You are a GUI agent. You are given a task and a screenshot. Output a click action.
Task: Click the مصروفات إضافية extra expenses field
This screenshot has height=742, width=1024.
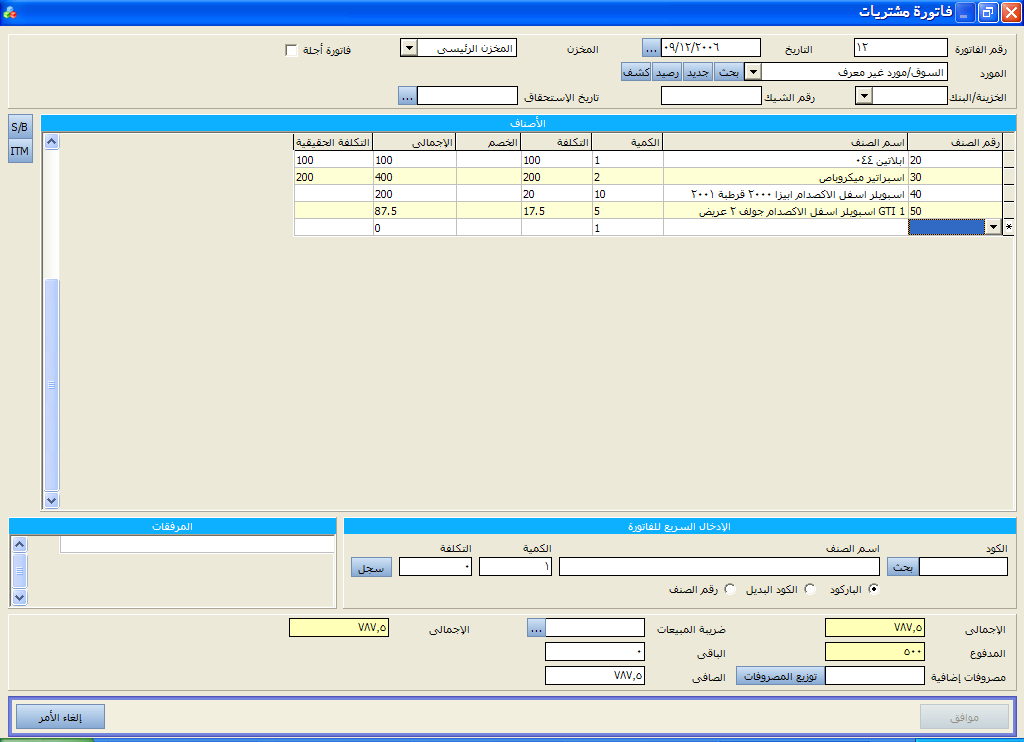click(x=875, y=676)
